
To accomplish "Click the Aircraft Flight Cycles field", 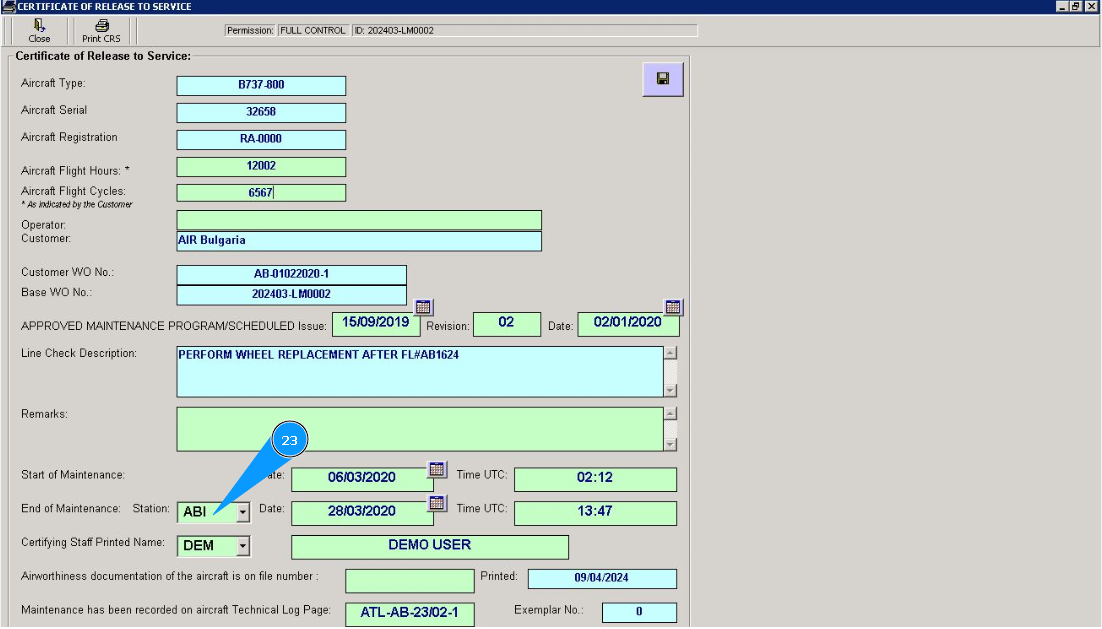I will point(261,193).
